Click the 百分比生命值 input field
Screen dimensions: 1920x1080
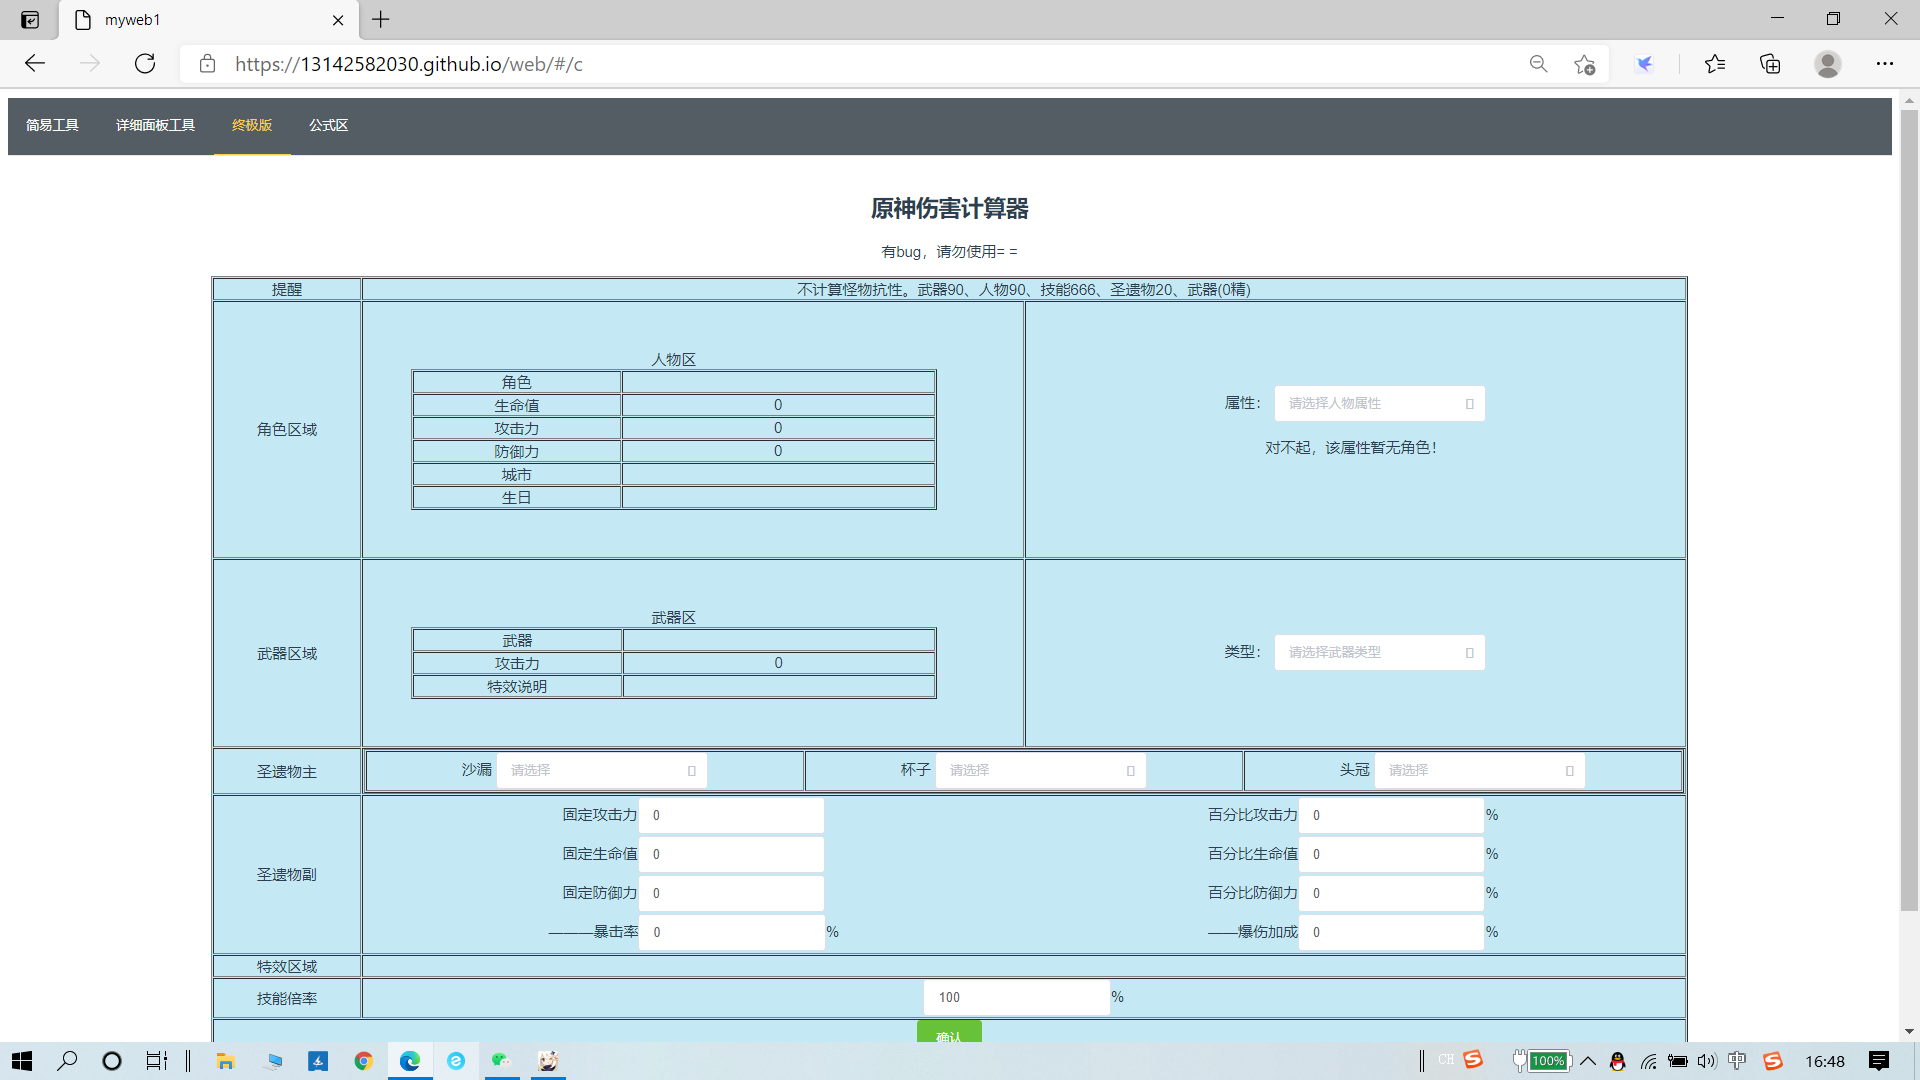tap(1391, 854)
